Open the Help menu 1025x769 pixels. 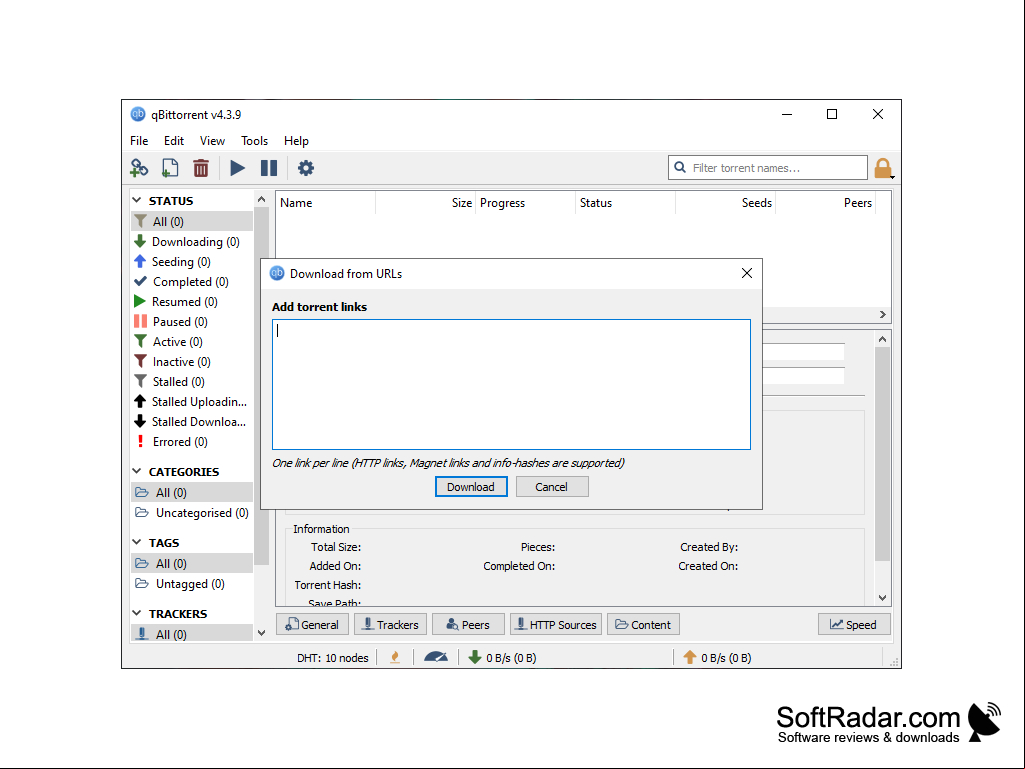tap(296, 141)
